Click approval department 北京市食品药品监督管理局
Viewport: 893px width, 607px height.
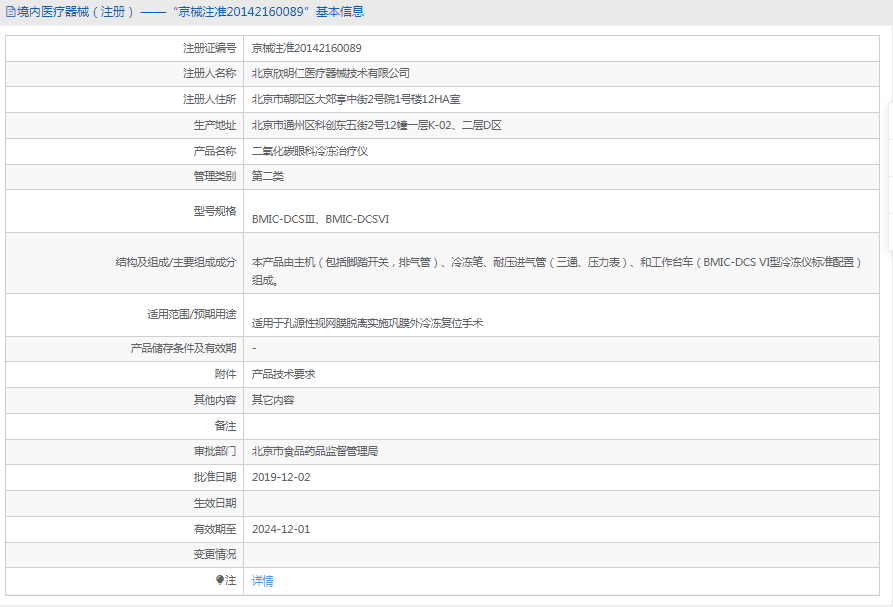click(314, 452)
